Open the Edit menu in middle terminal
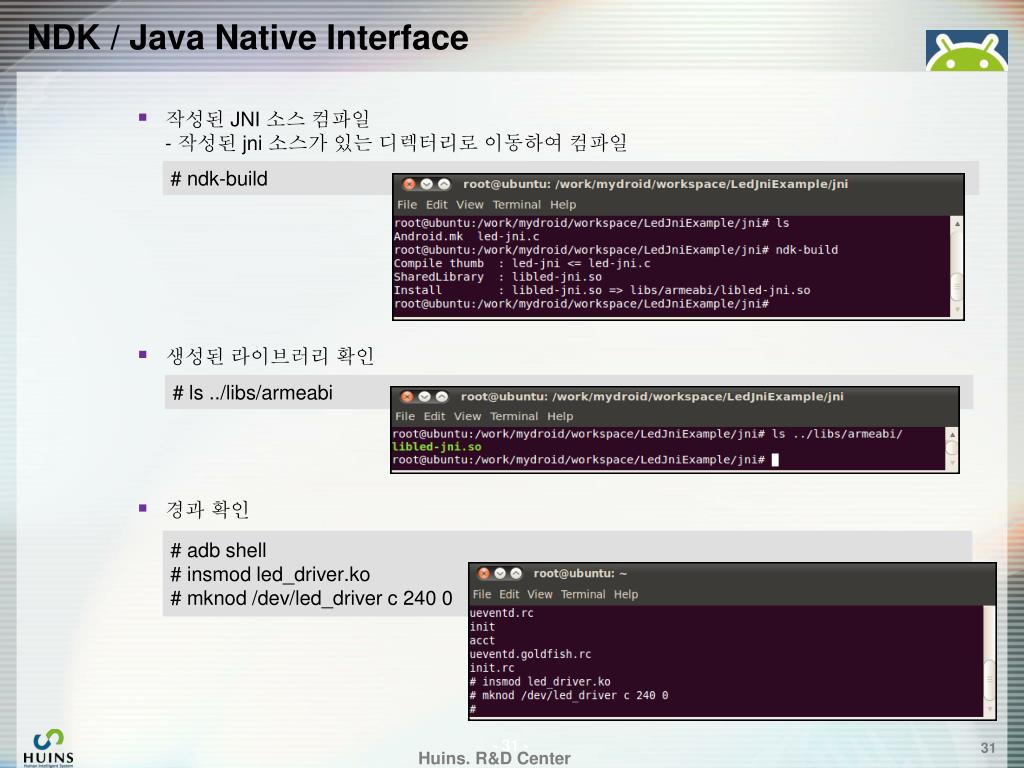 (x=434, y=416)
